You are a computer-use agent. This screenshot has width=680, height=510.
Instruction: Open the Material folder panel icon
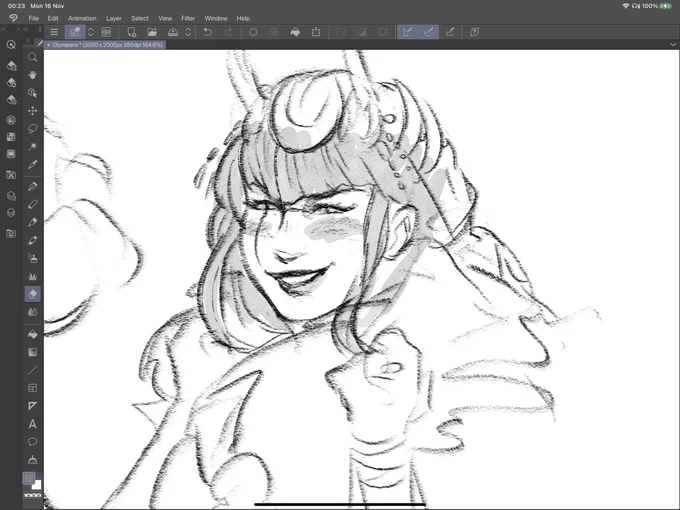point(11,234)
